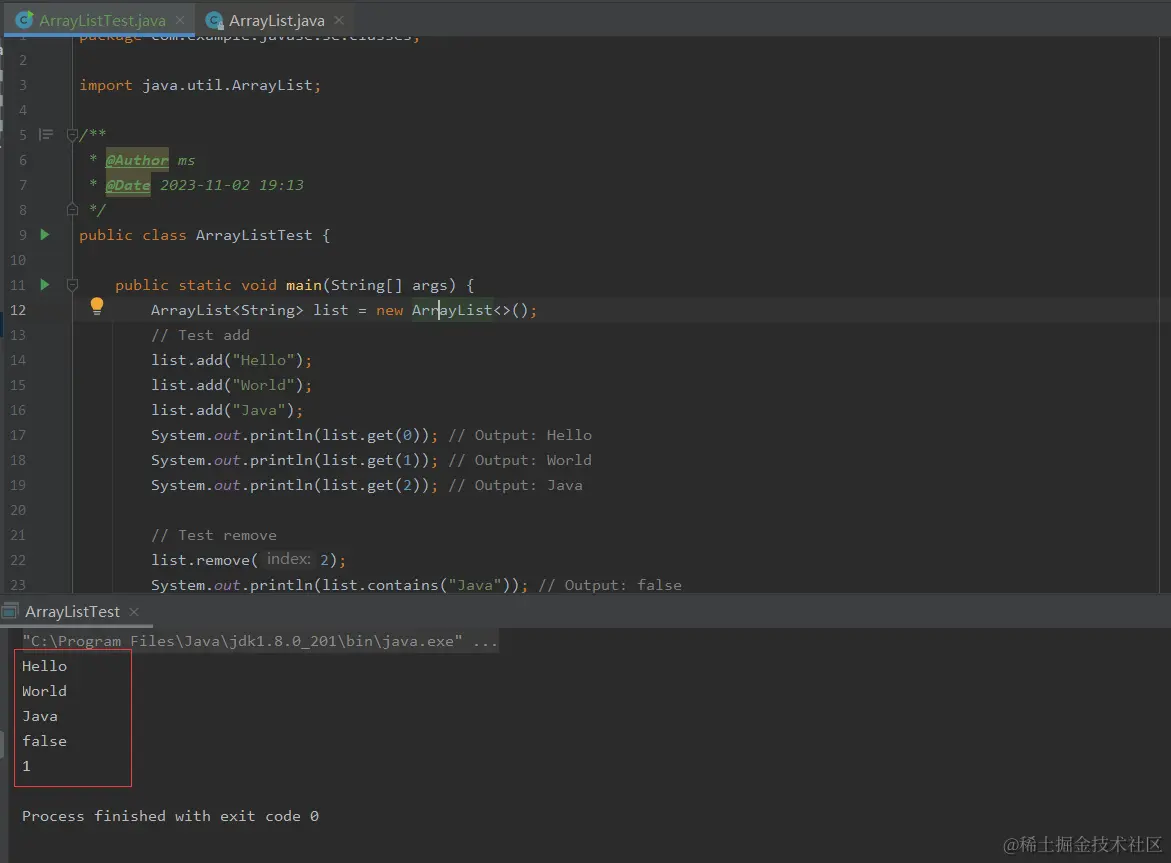Screen dimensions: 1171x863
Task: Click the list.contains("Java") statement
Action: pos(339,585)
